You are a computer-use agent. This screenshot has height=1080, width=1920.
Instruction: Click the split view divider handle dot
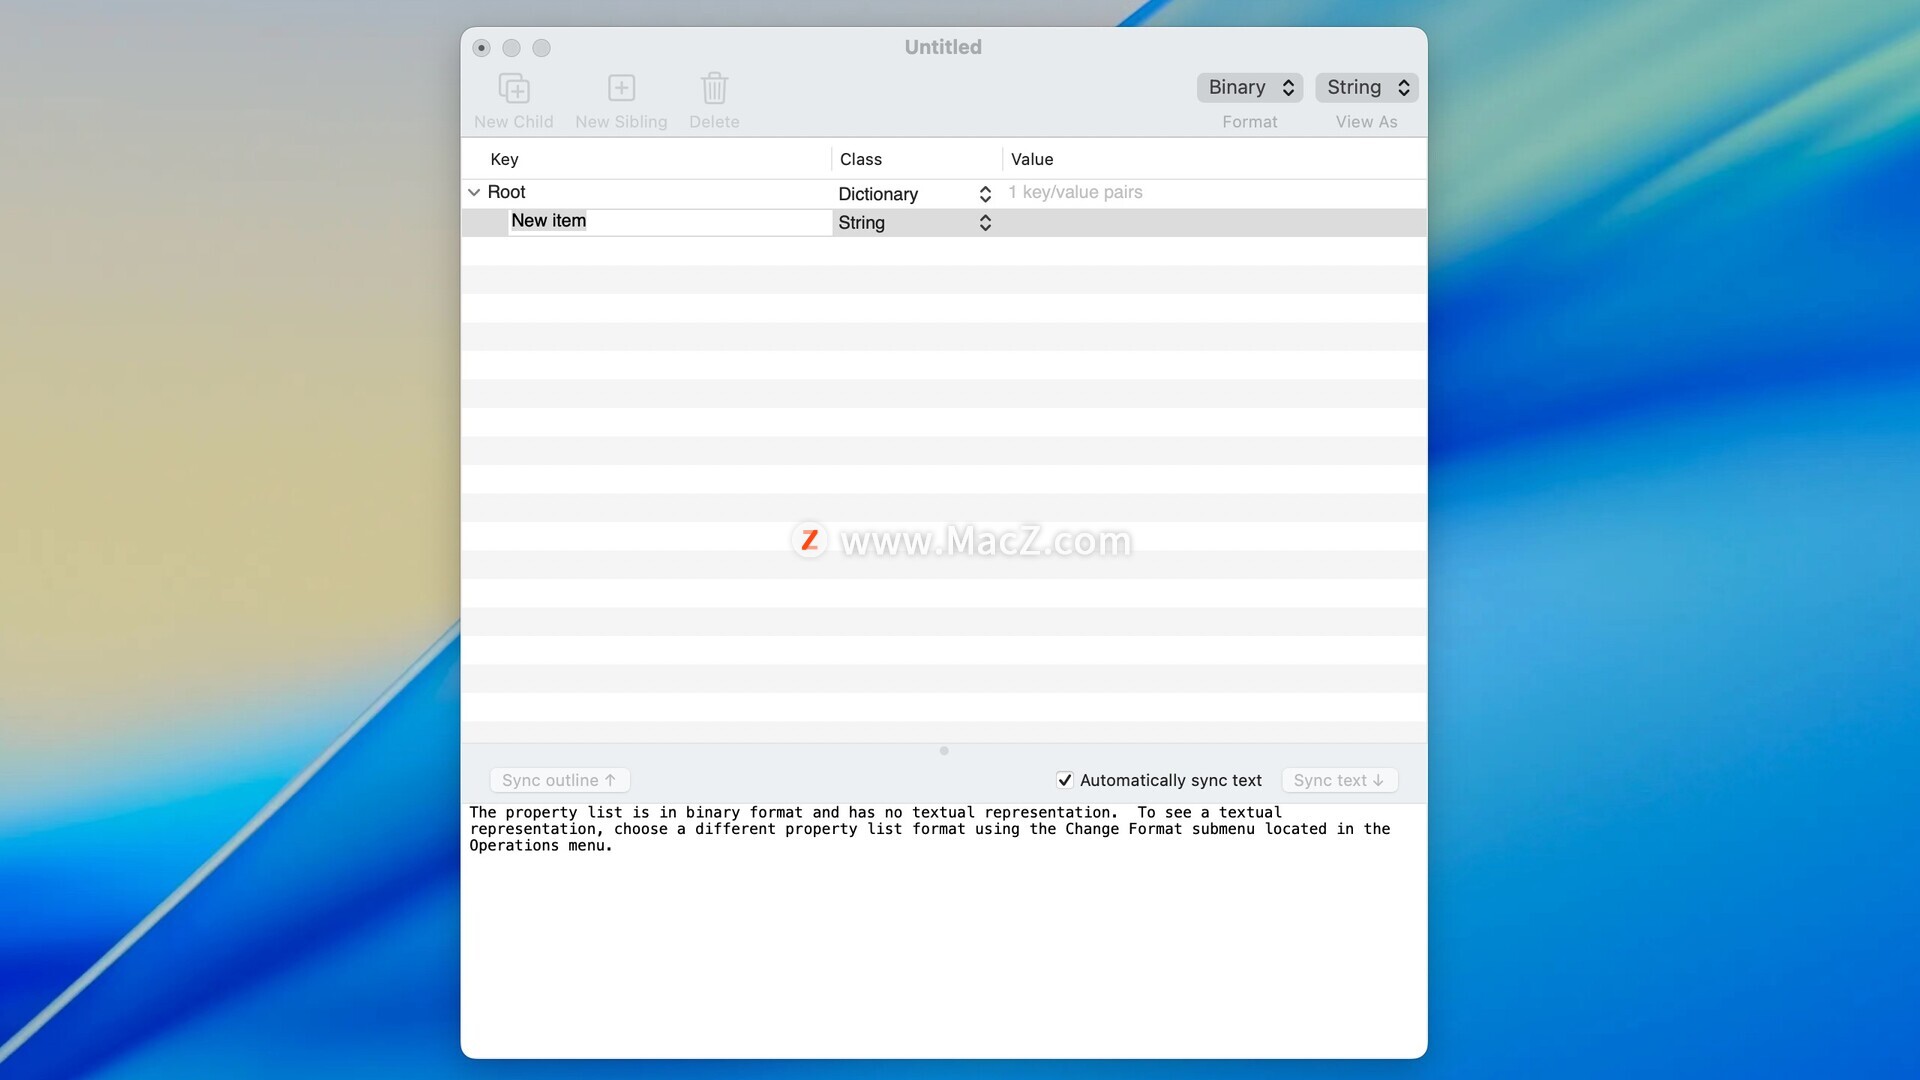point(944,751)
